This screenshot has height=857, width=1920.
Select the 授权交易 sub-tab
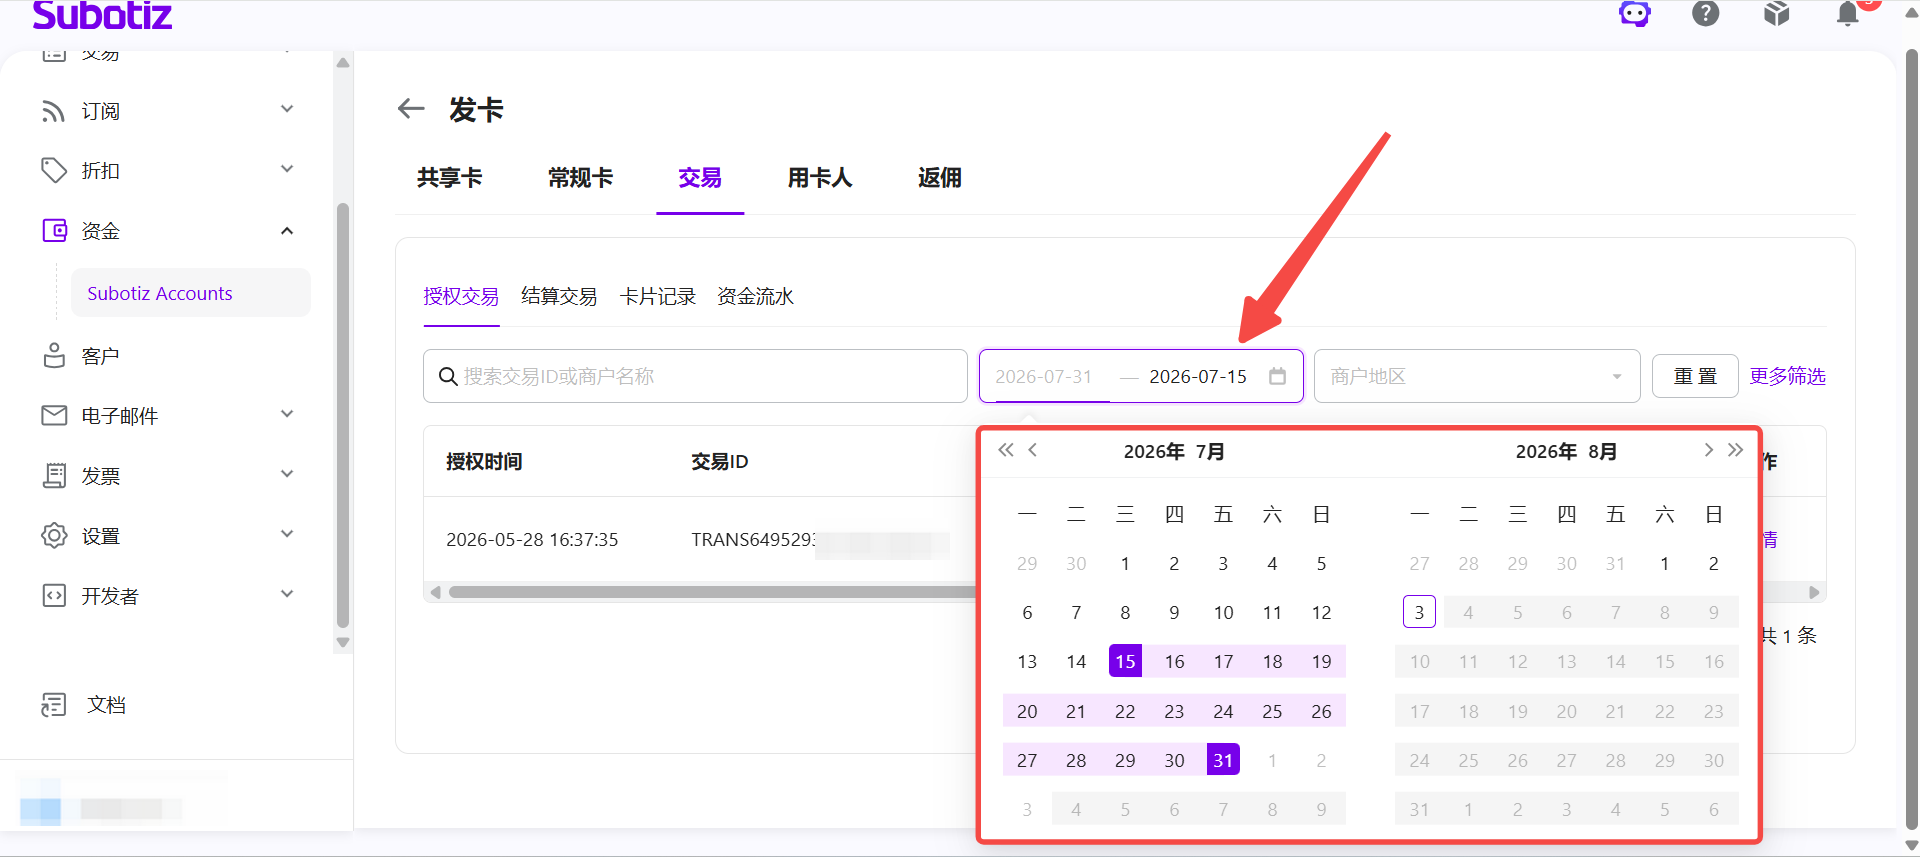[x=461, y=296]
